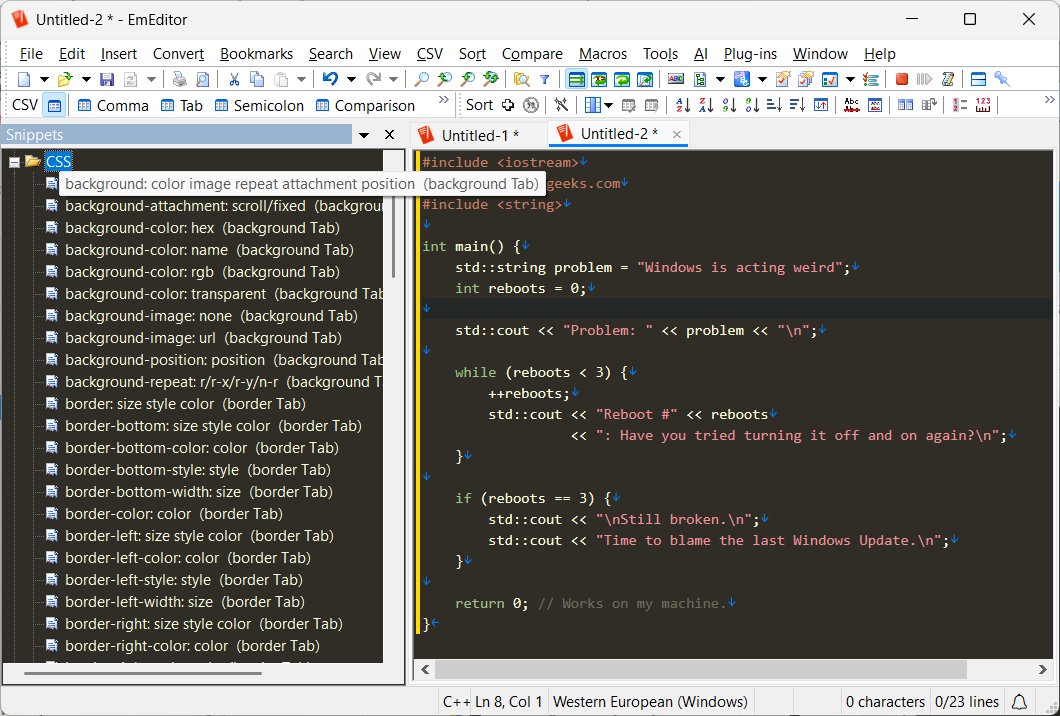Toggle Comparison CSV mode
Image resolution: width=1060 pixels, height=716 pixels.
pos(365,105)
